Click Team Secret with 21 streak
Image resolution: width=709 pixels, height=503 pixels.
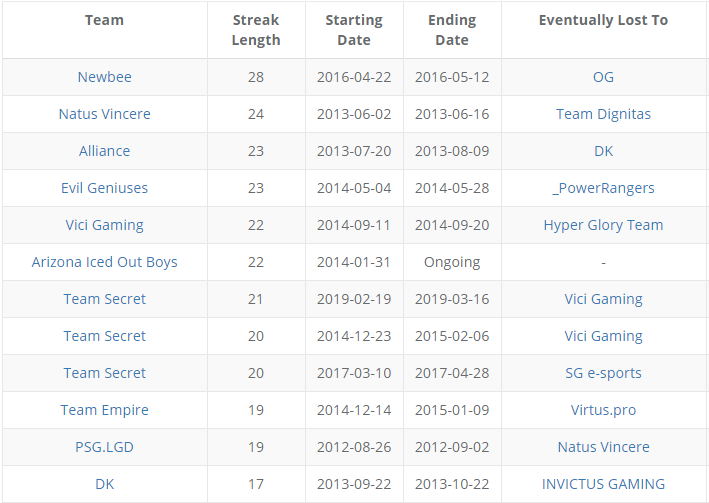104,299
